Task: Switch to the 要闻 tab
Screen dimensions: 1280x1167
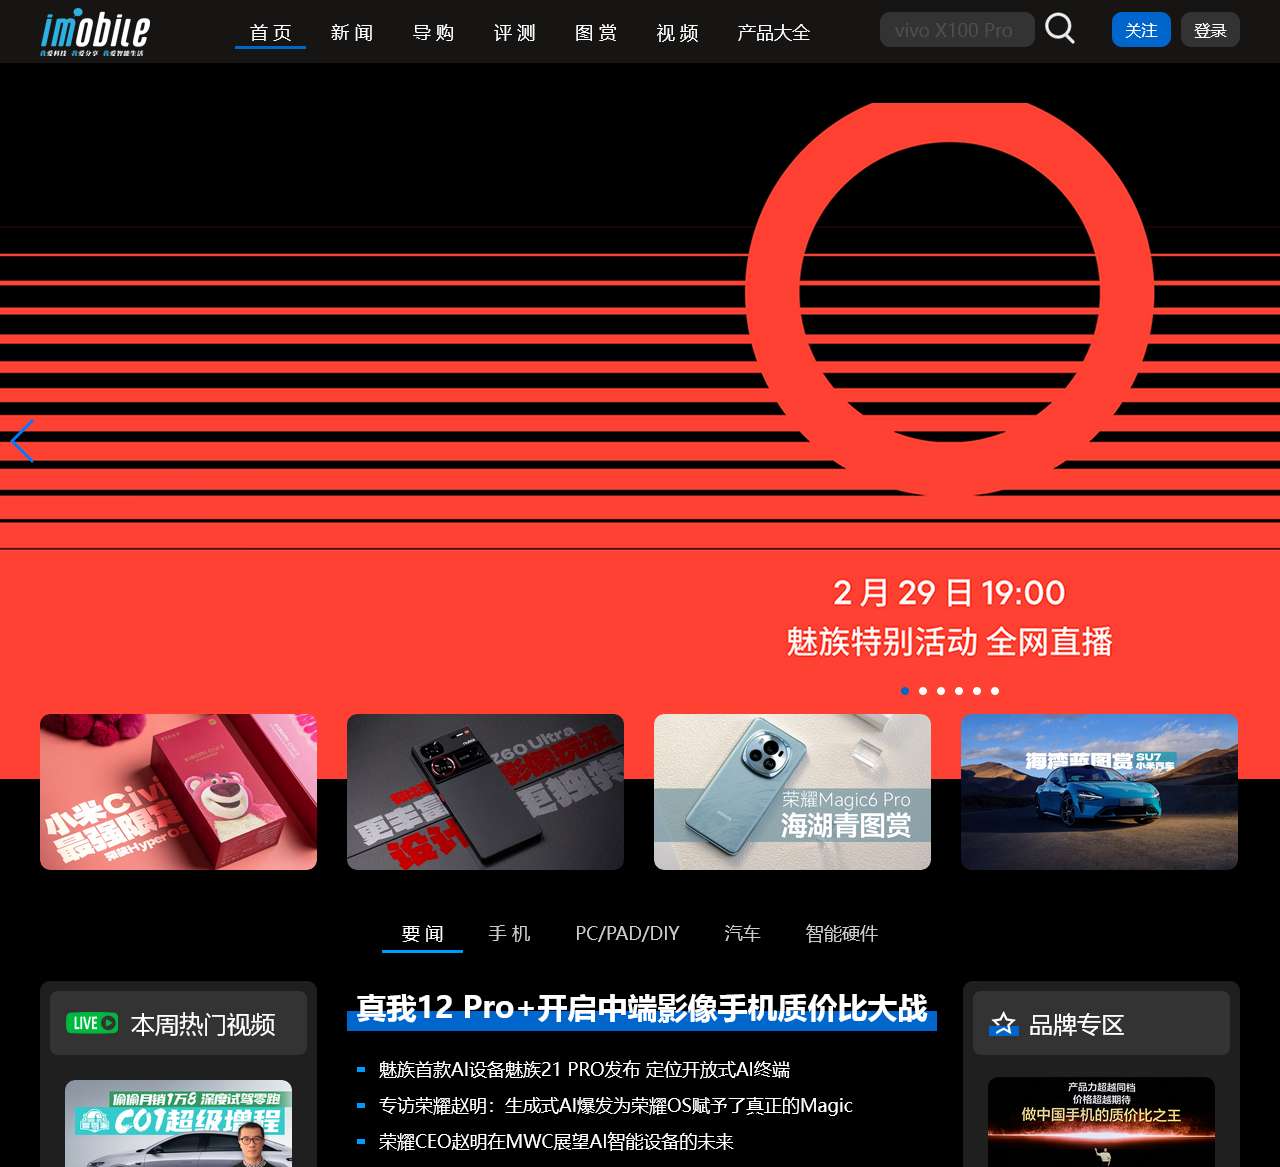Action: coord(422,933)
